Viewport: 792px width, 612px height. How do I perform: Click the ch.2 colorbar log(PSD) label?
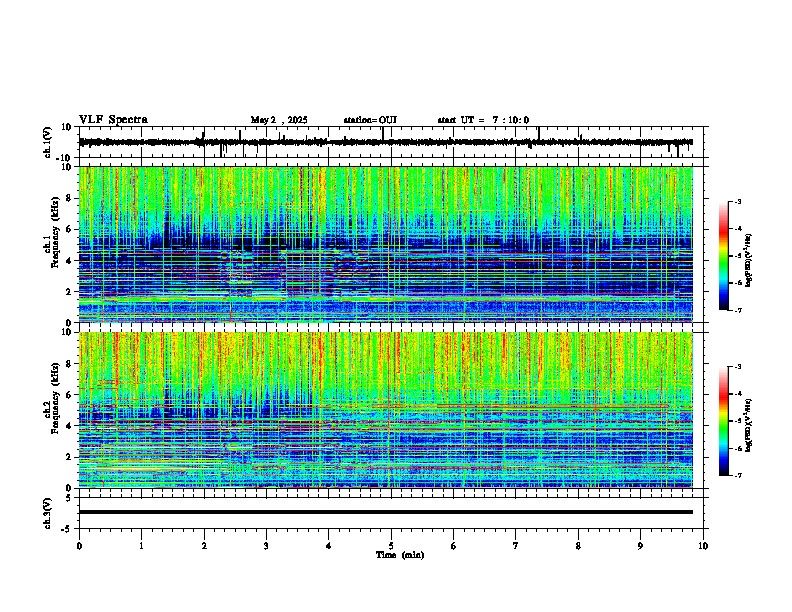pos(749,425)
